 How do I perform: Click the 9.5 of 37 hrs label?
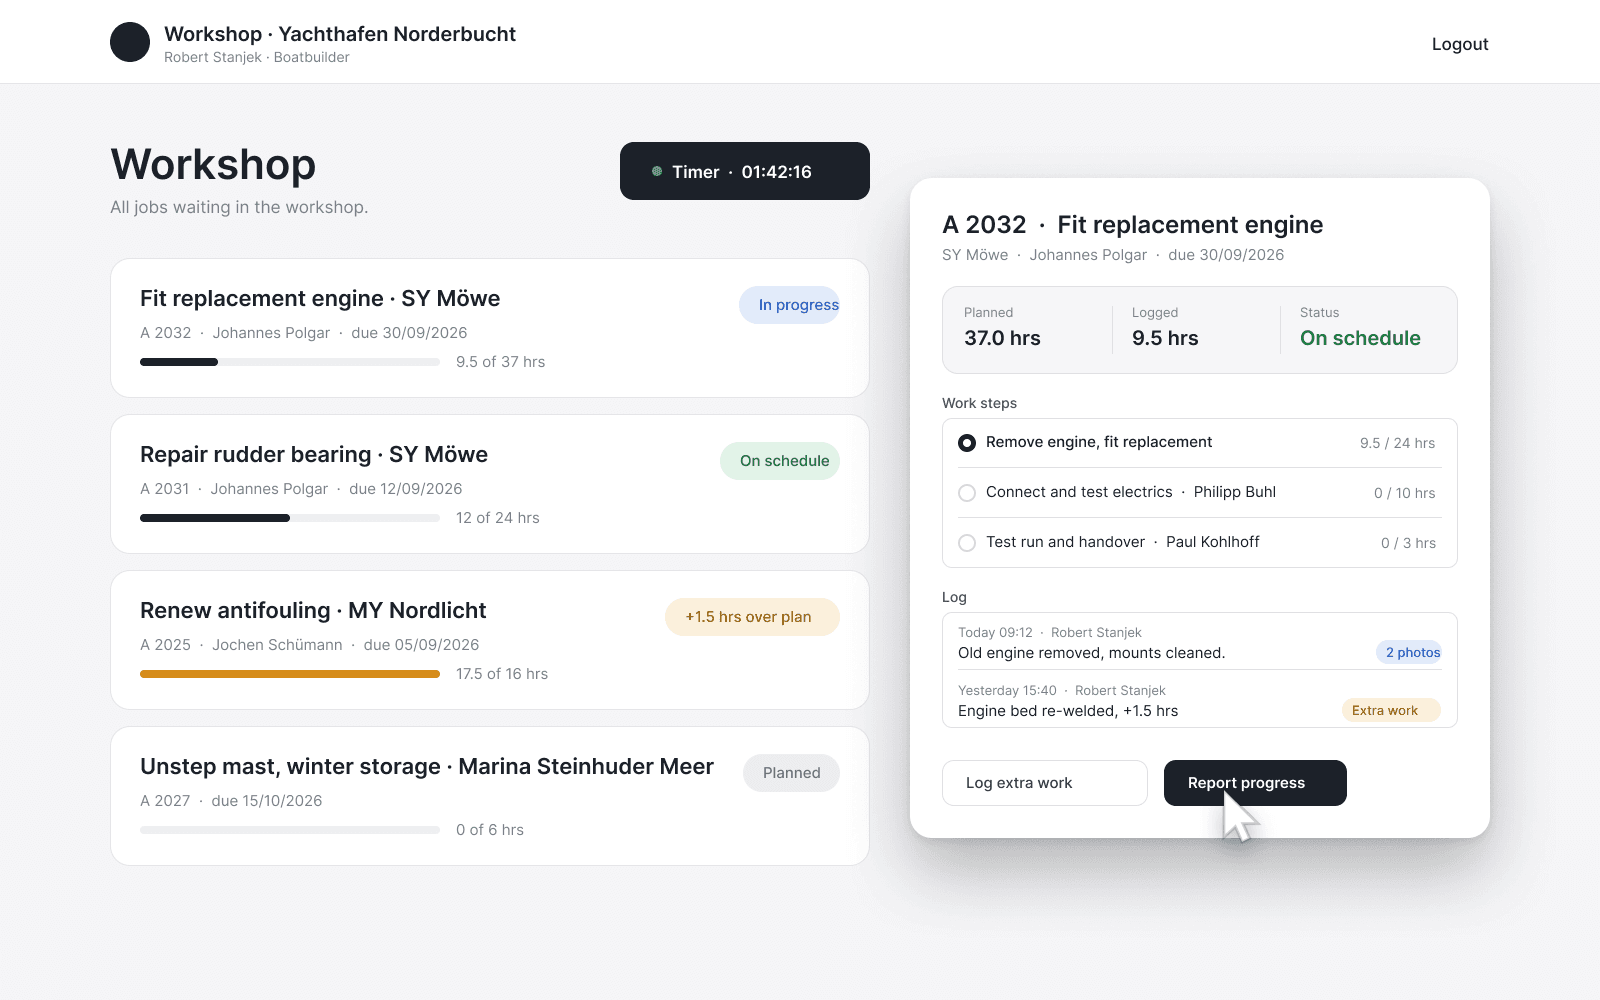(500, 362)
